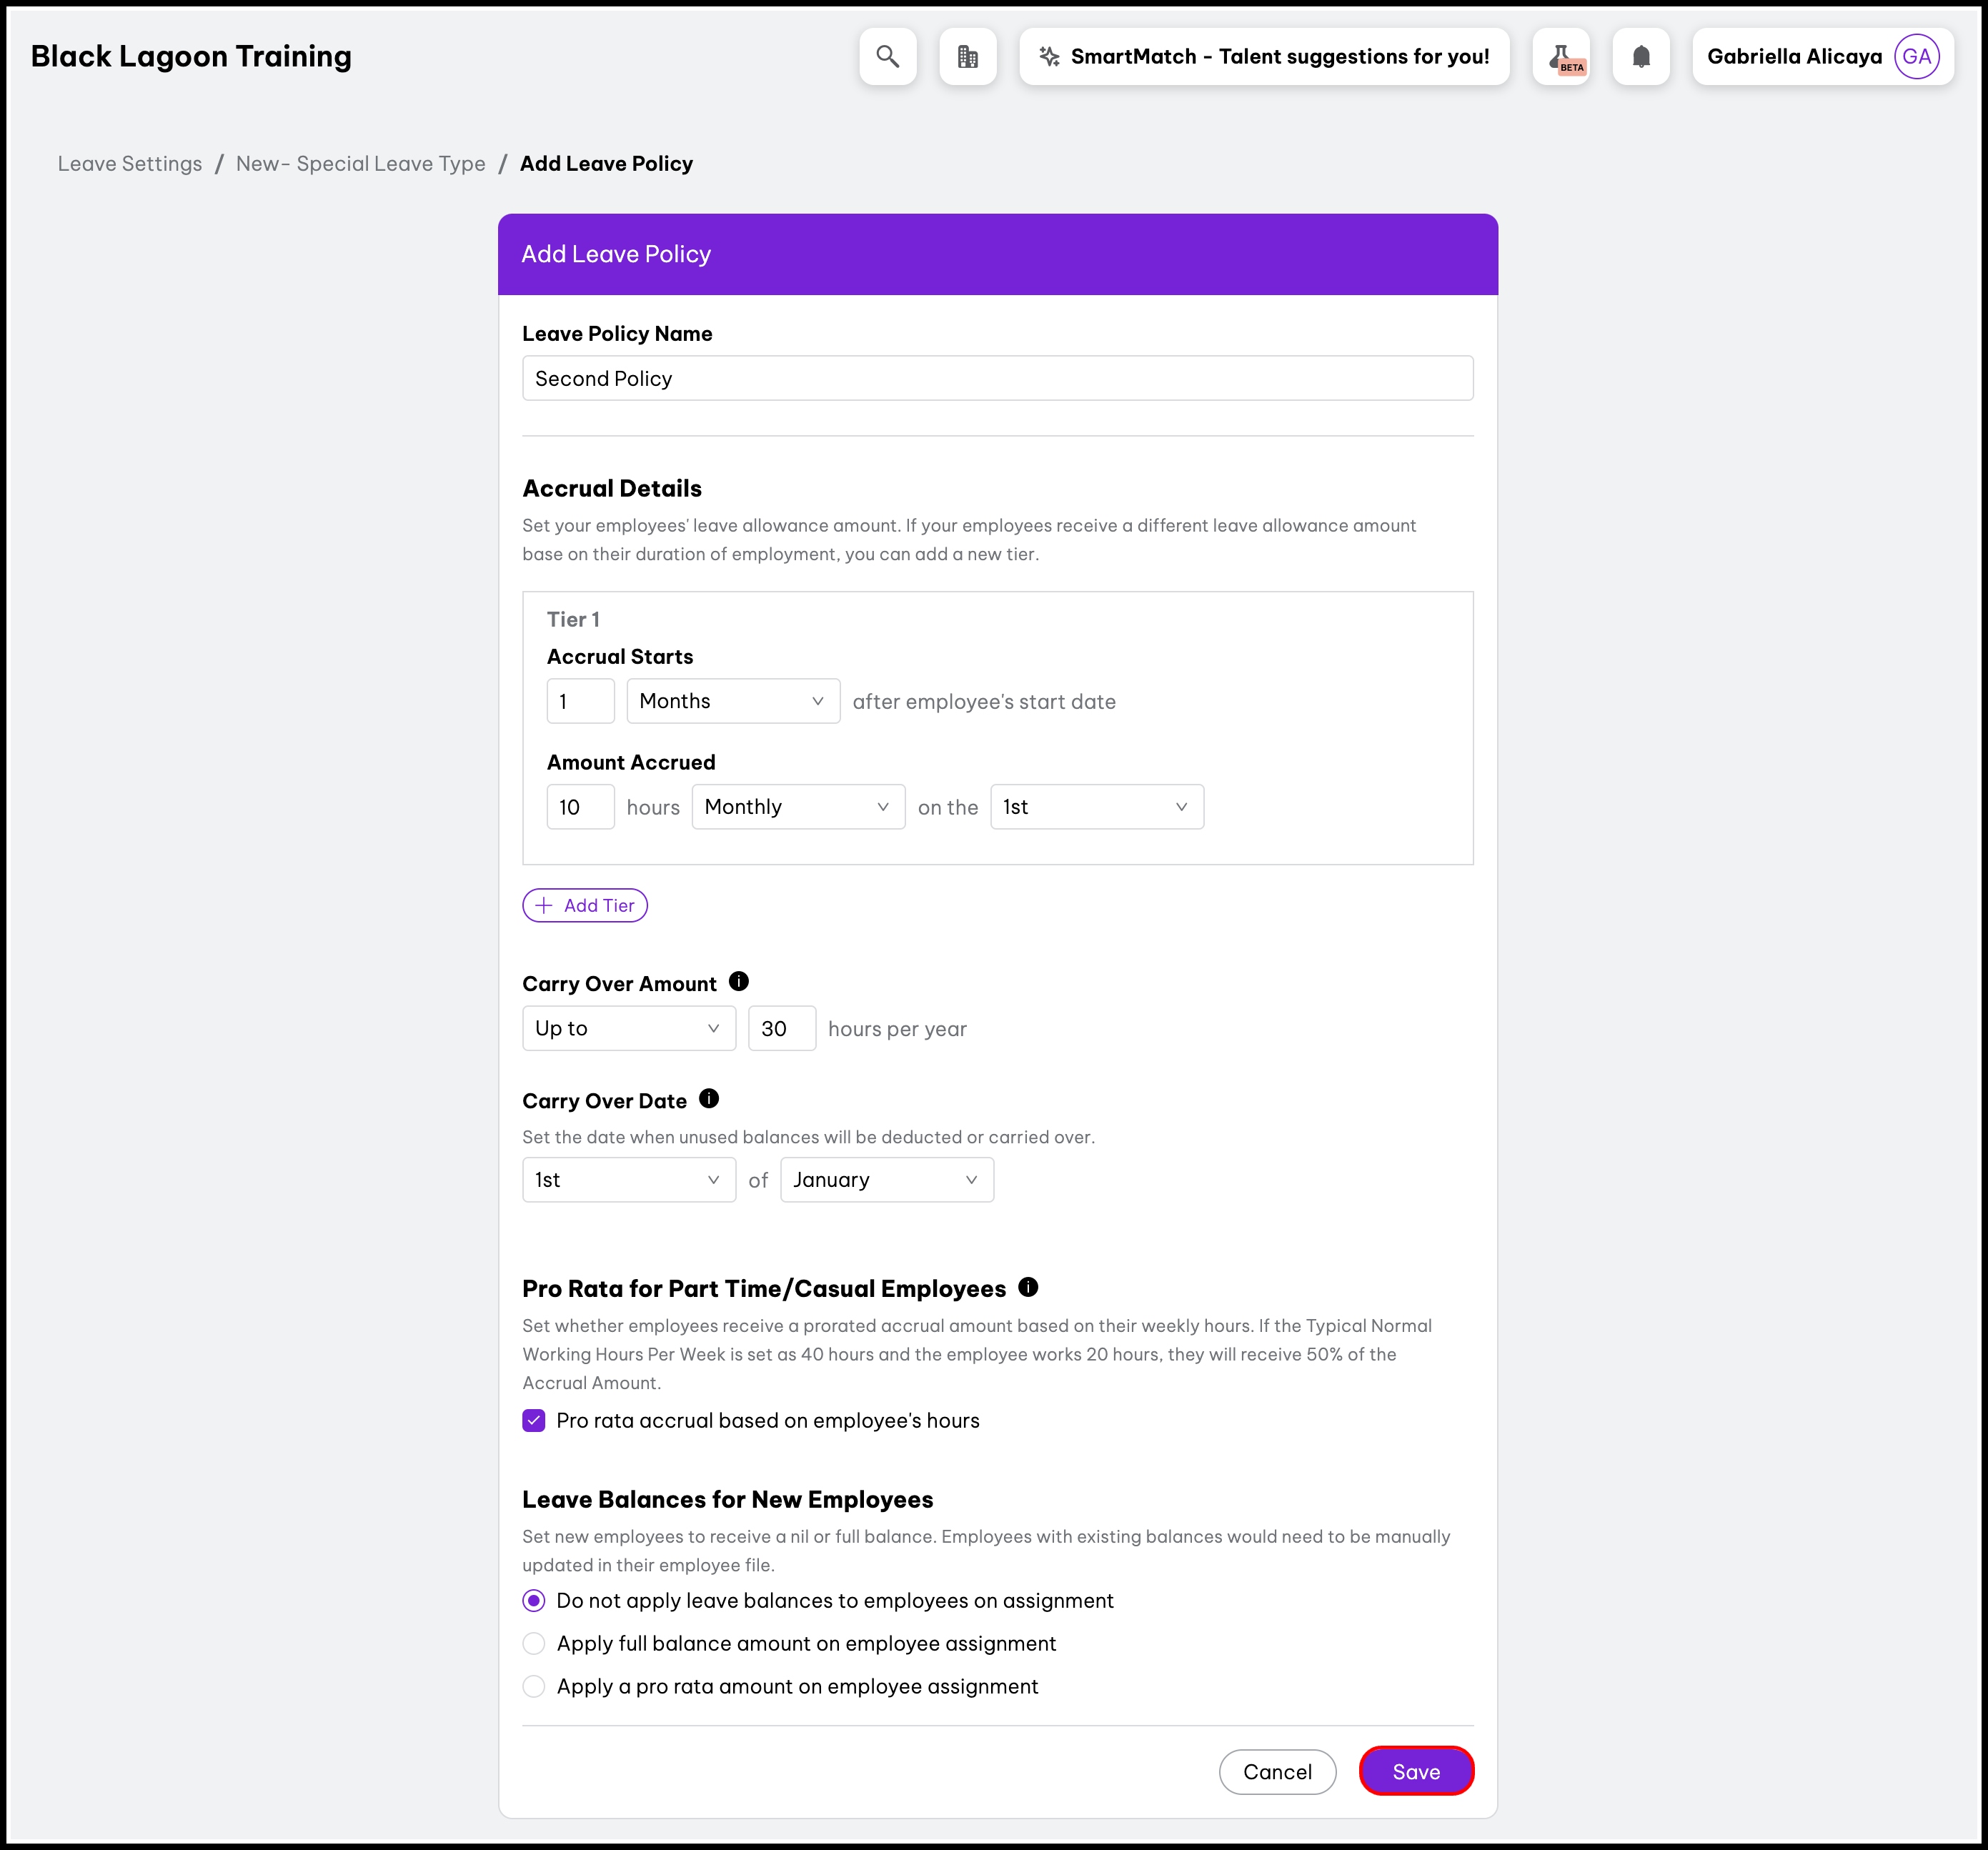
Task: Click the Carry Over Date info icon
Action: pos(709,1099)
